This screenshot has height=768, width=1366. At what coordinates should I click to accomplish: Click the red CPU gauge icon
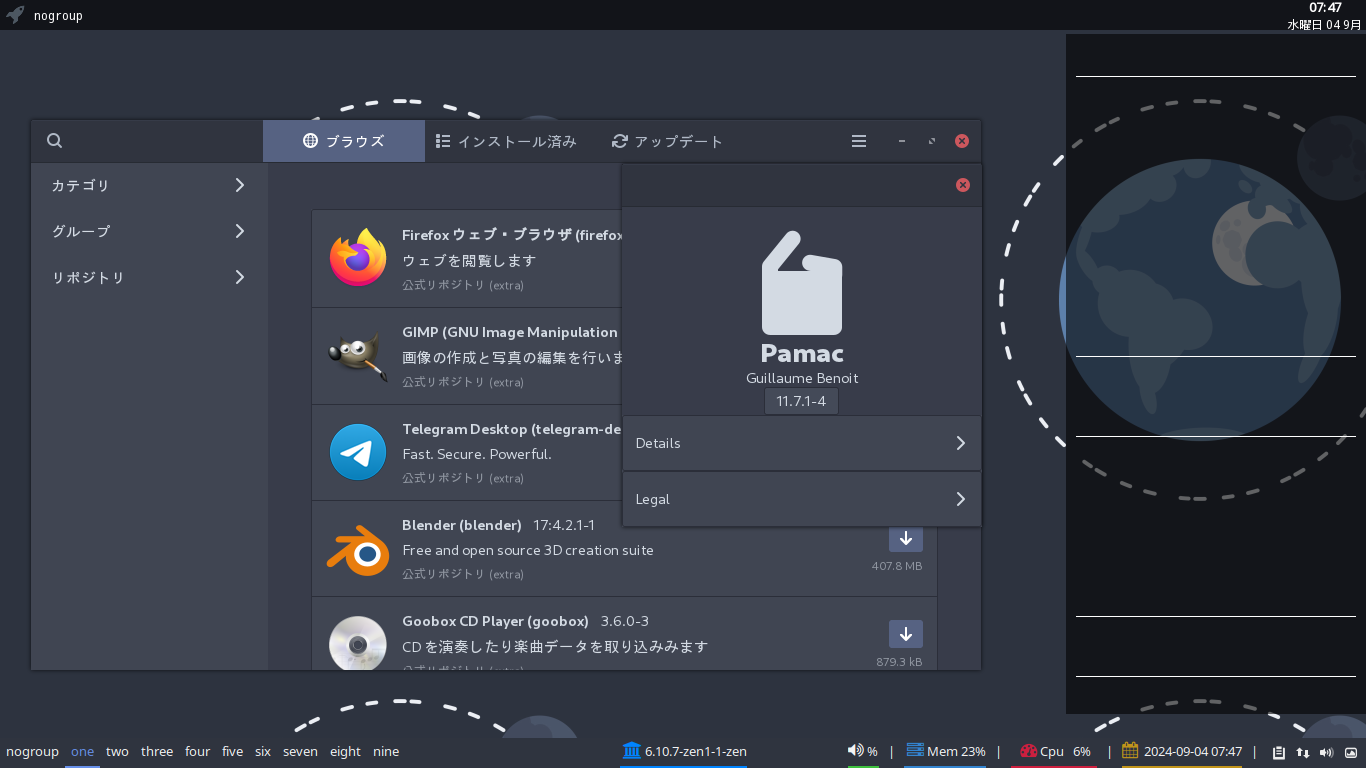[x=1028, y=751]
